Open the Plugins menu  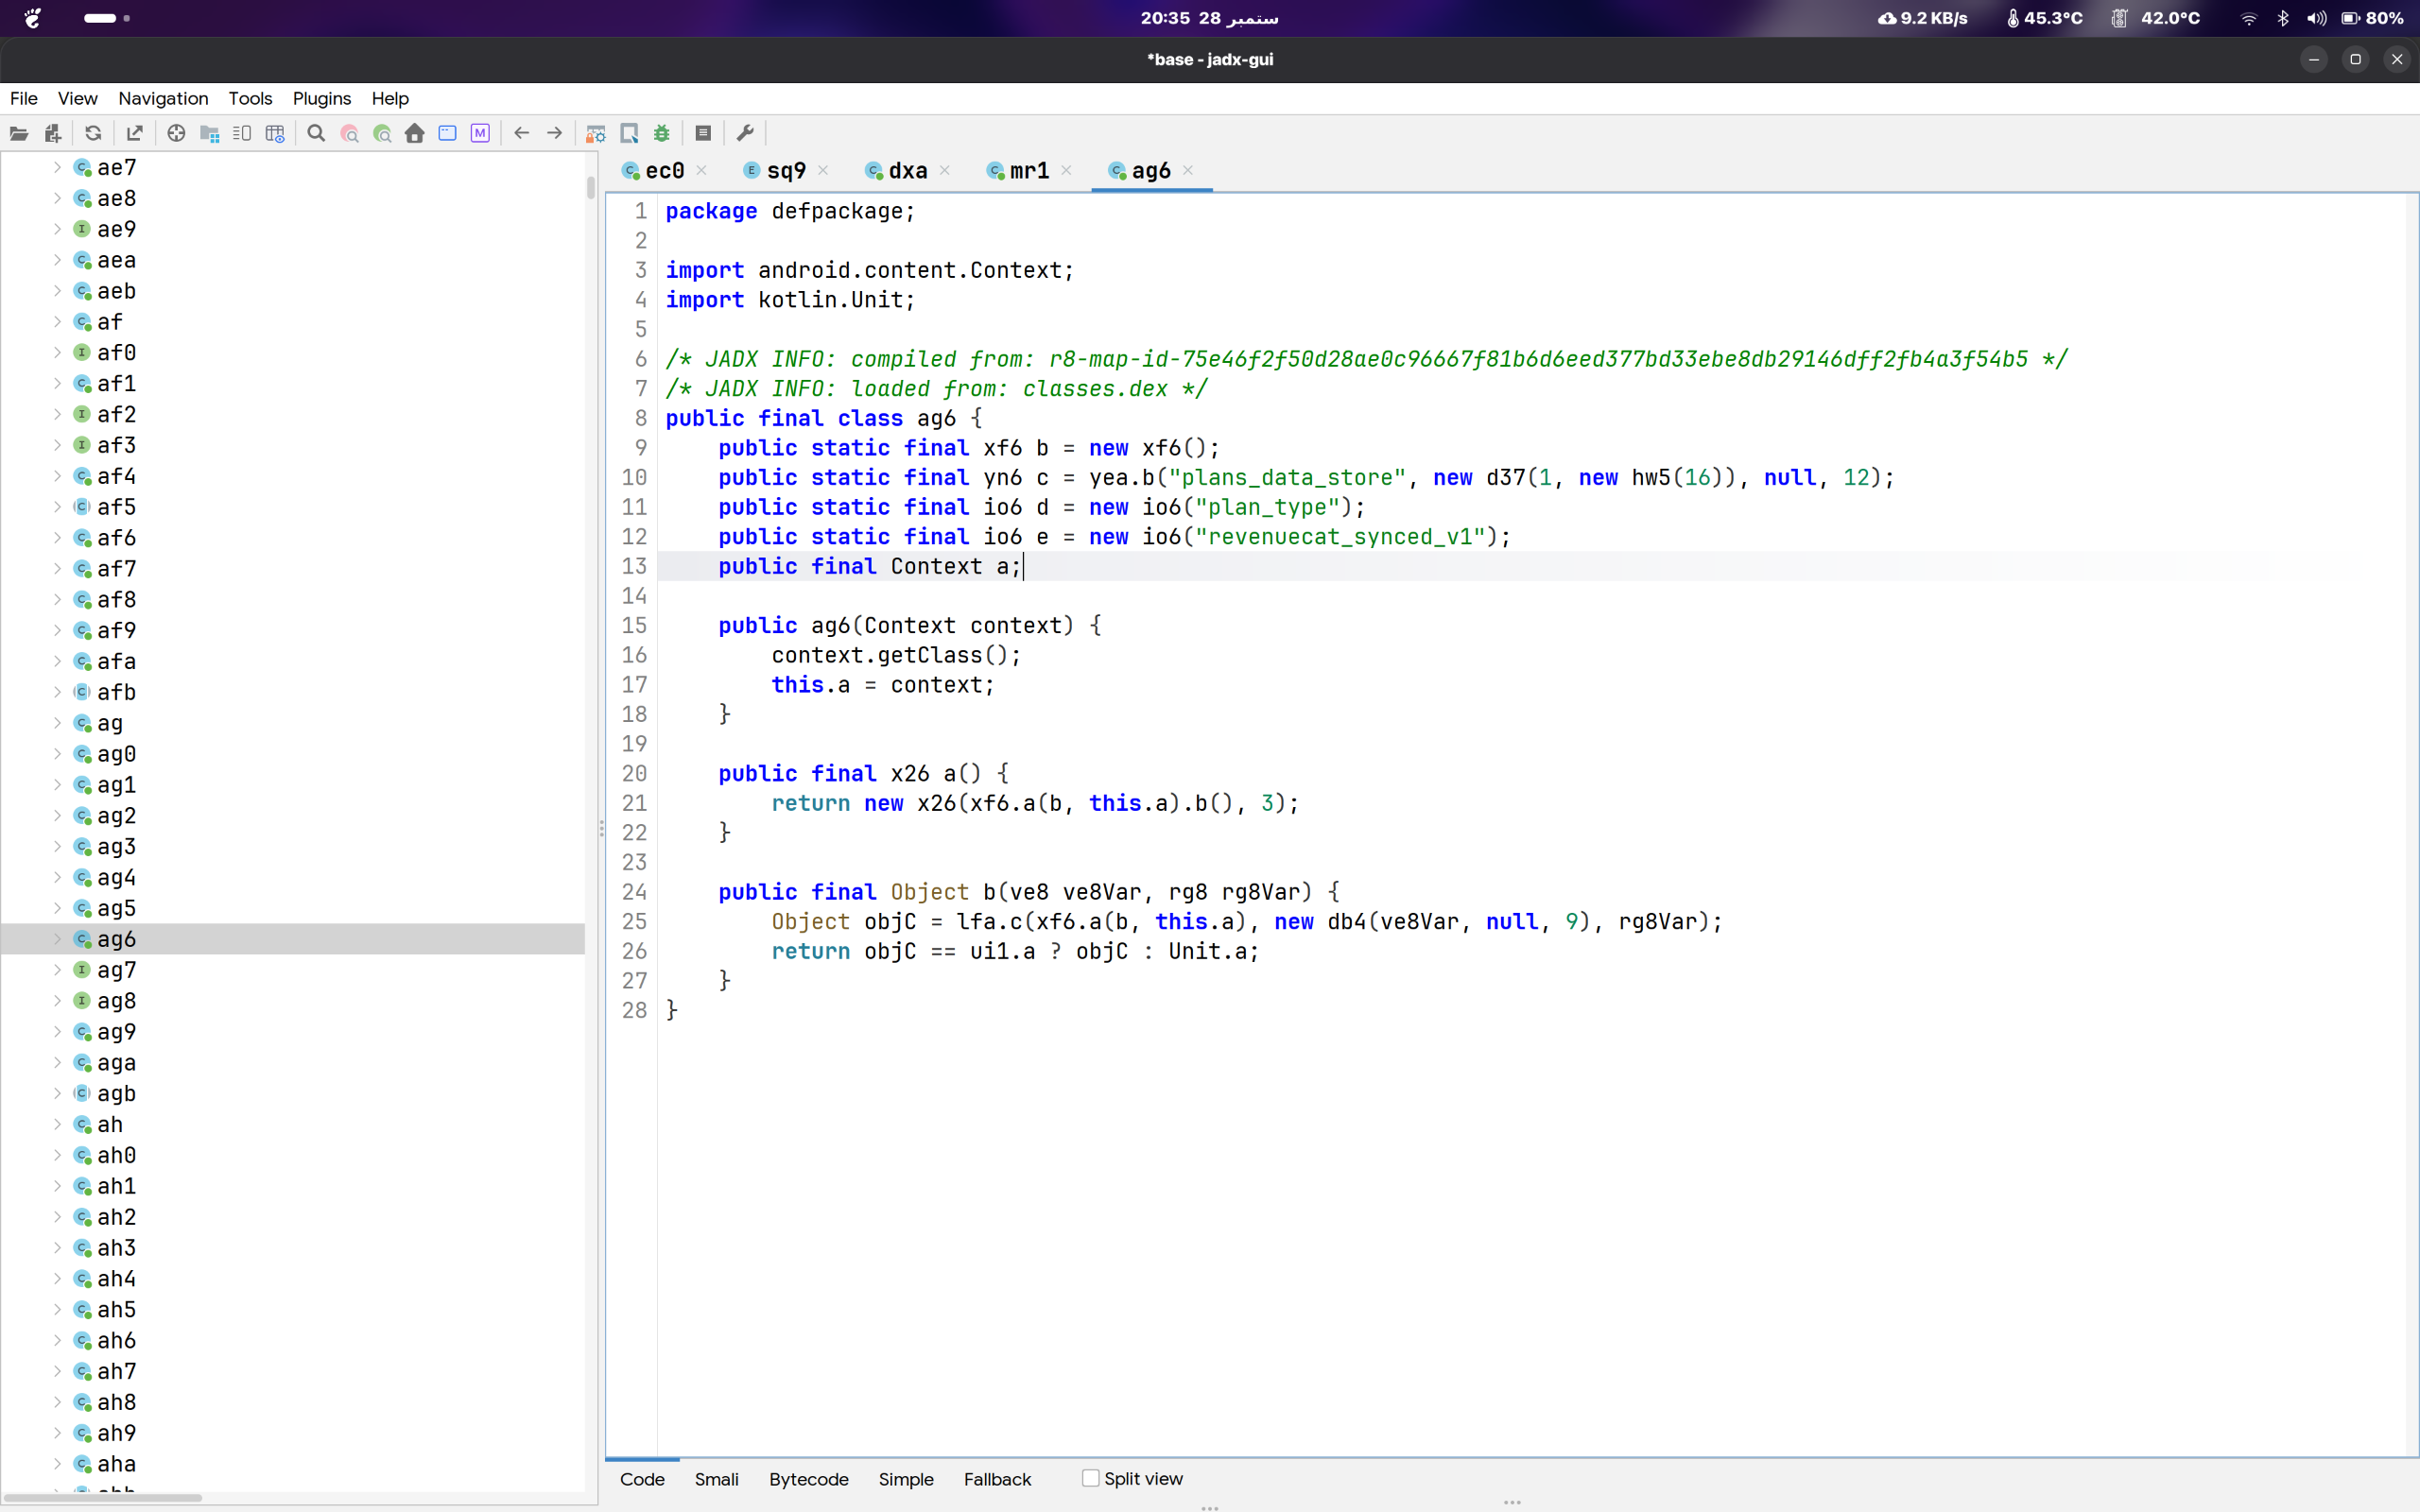(321, 98)
